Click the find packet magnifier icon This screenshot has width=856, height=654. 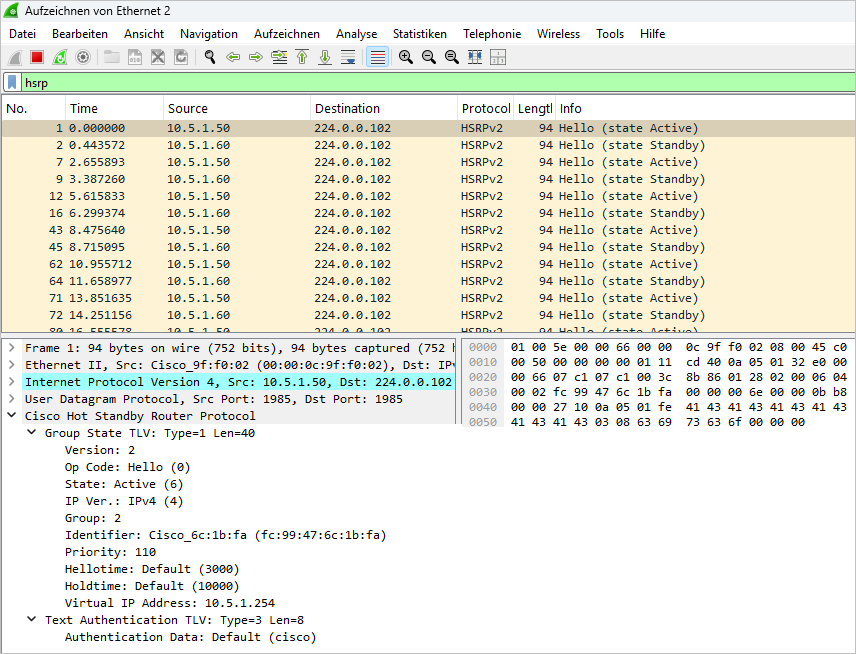point(210,57)
